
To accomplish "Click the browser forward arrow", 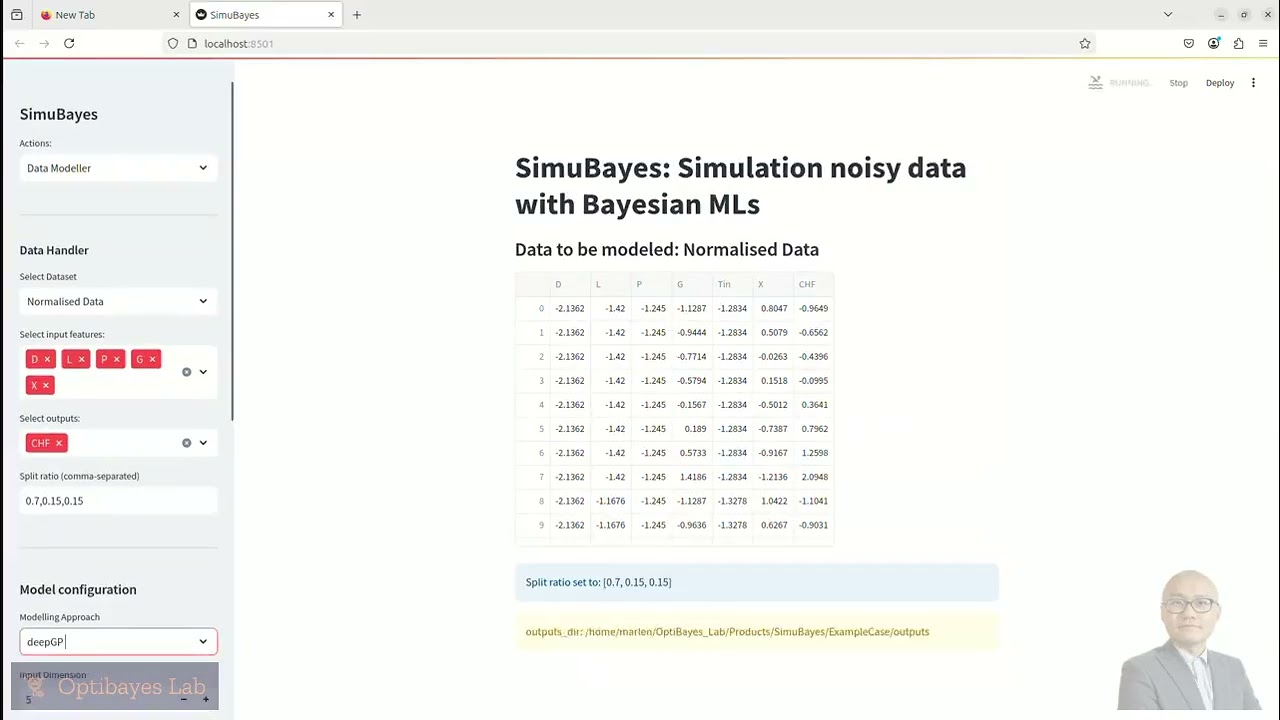I will (44, 43).
